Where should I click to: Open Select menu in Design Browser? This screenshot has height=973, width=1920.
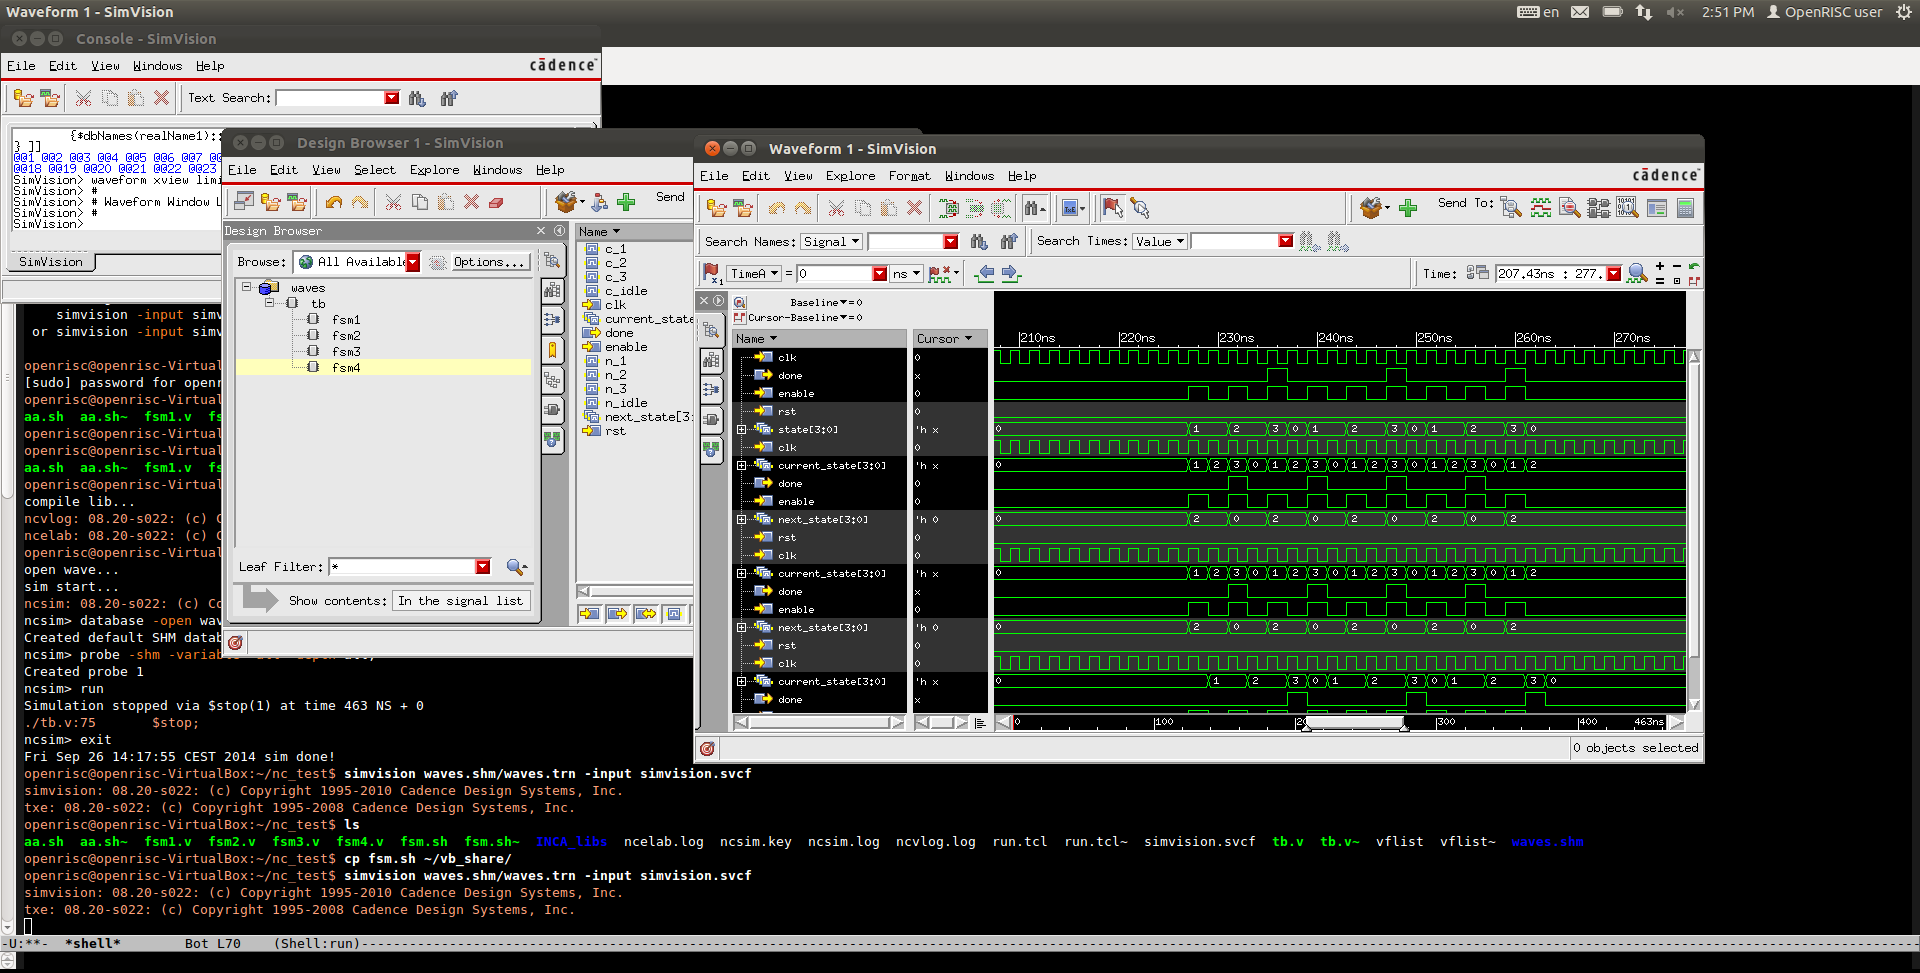pos(374,169)
